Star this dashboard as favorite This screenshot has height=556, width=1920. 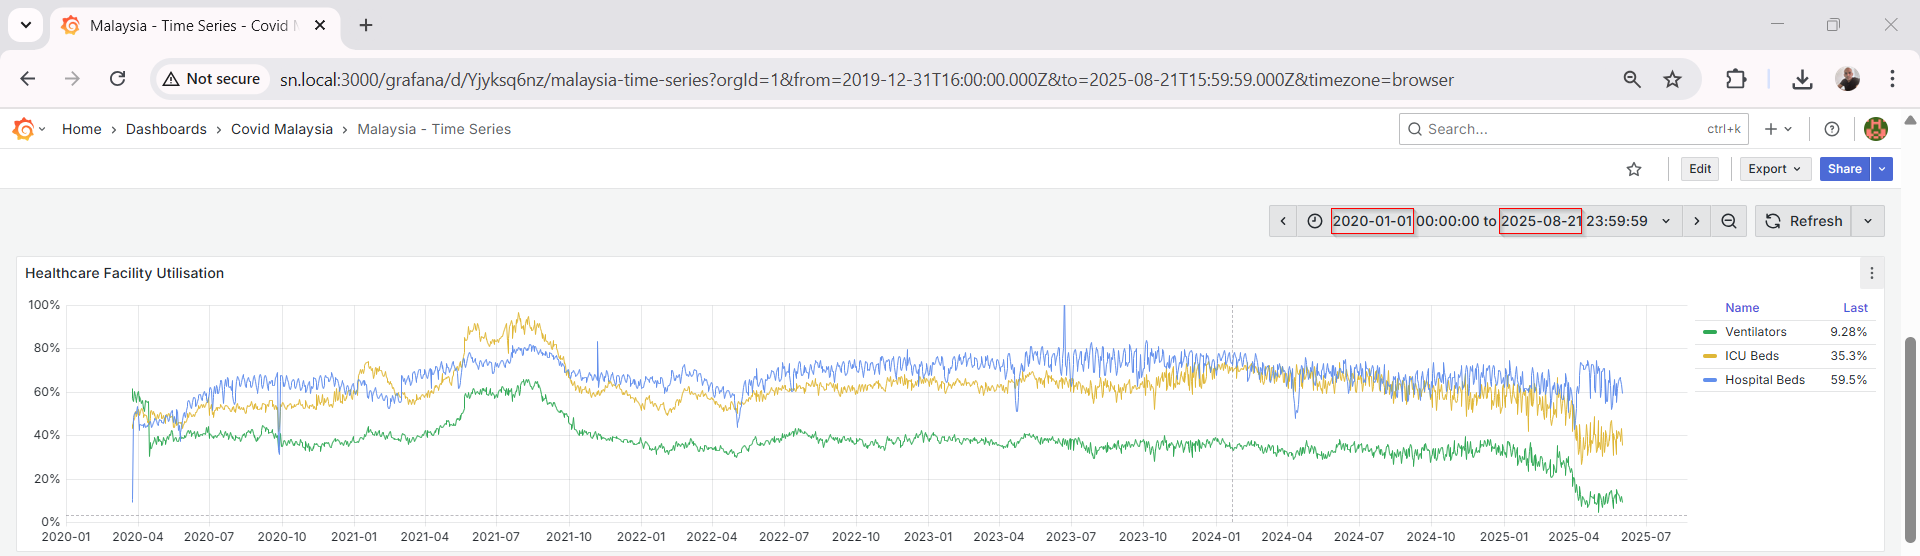[1634, 169]
